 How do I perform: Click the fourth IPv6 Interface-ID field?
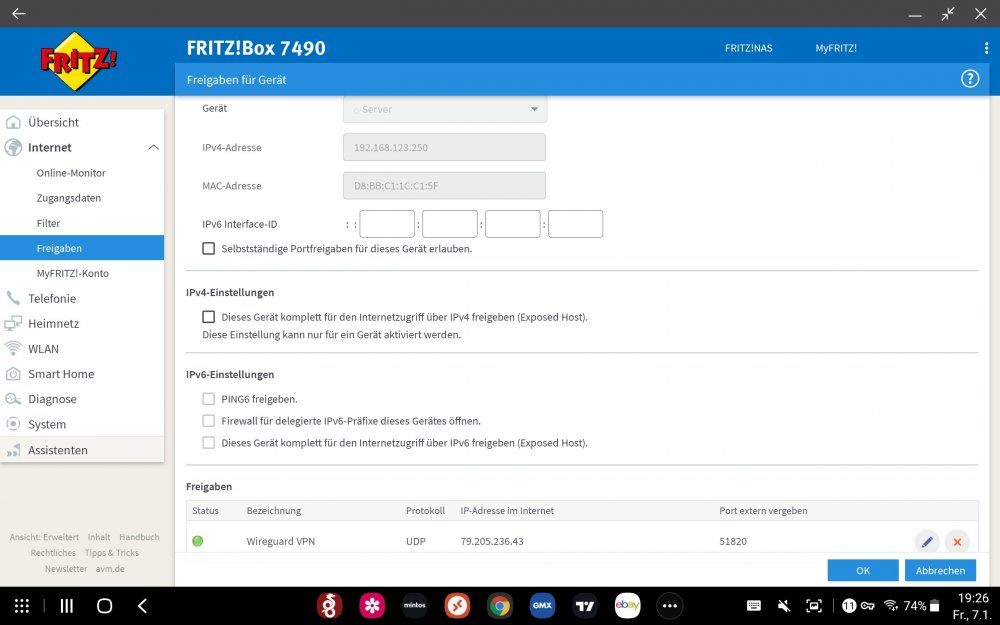(x=575, y=224)
